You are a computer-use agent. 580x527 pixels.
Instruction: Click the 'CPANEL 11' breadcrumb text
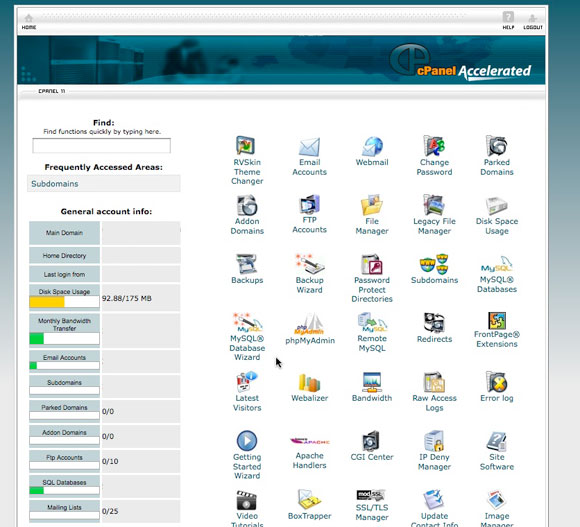click(52, 91)
